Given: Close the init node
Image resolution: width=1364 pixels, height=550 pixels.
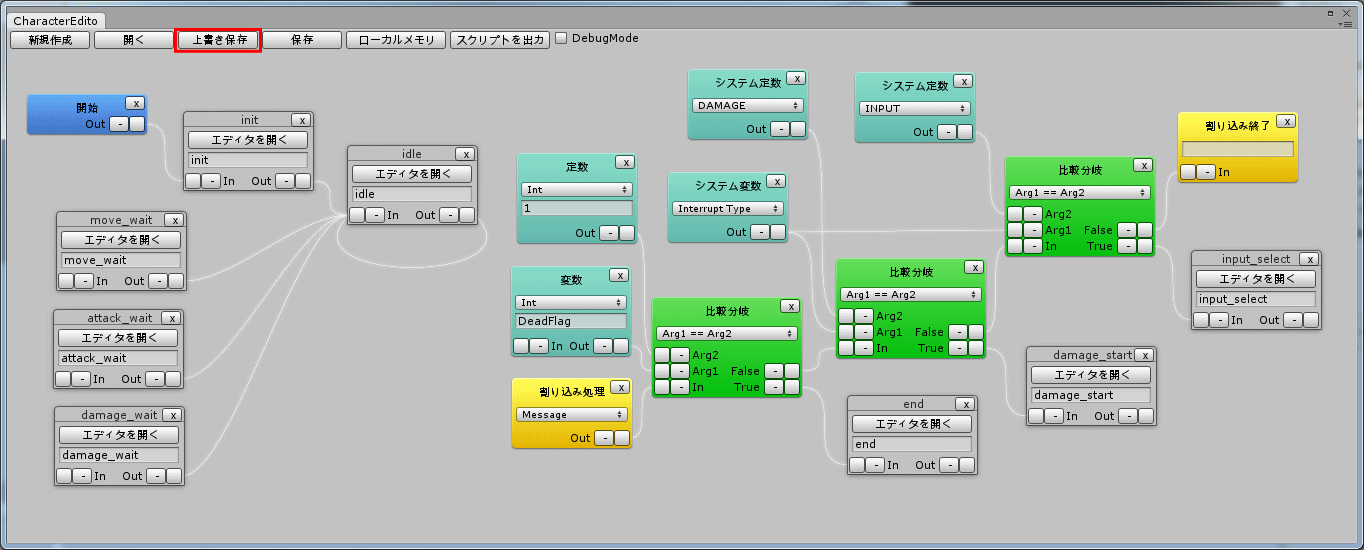Looking at the screenshot, I should pos(302,120).
